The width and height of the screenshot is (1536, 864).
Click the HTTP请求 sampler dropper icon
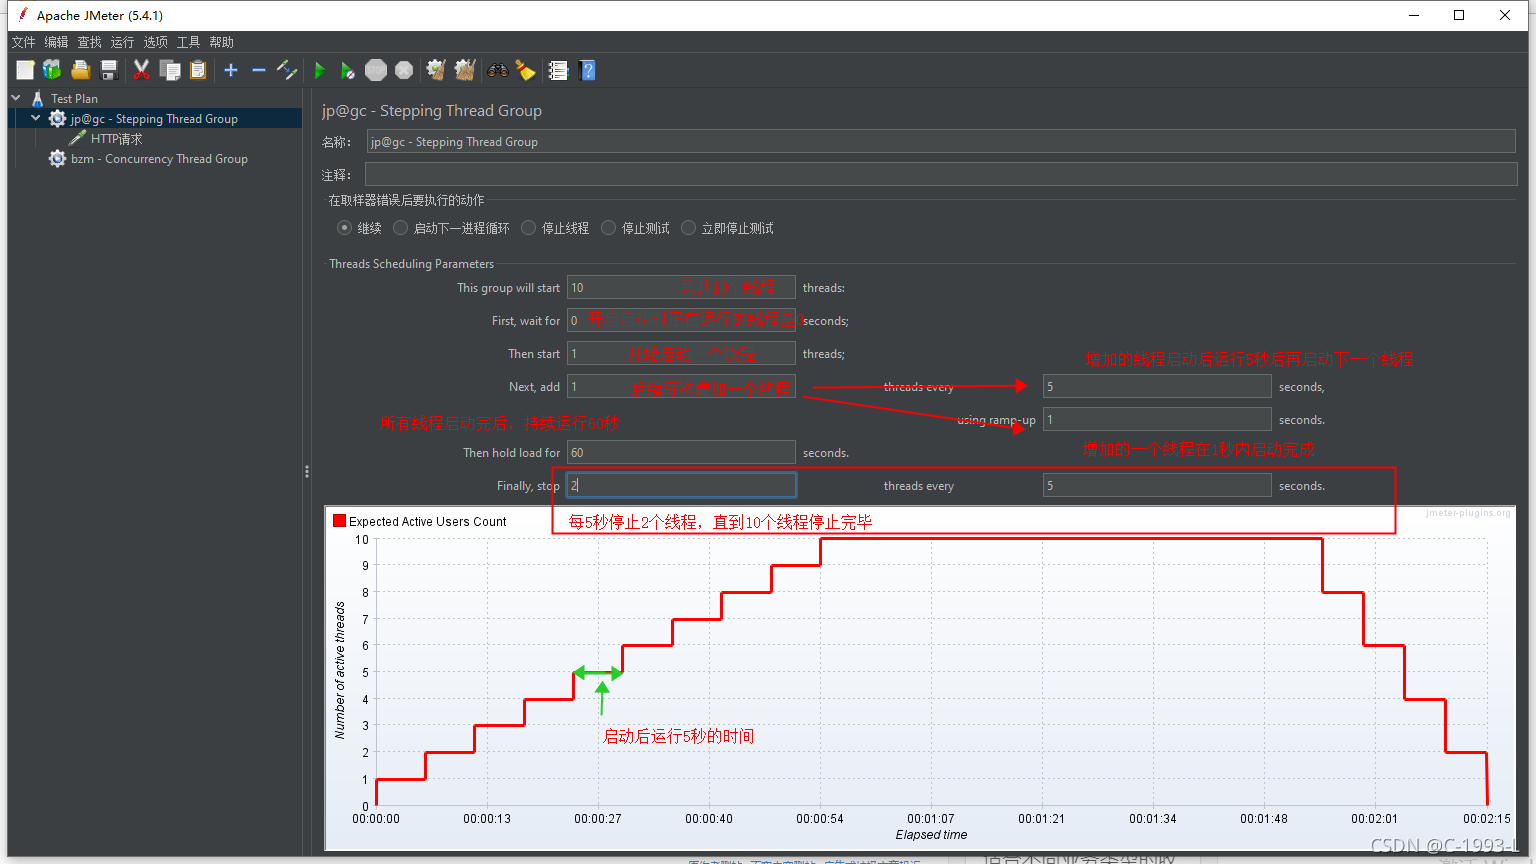click(x=77, y=138)
